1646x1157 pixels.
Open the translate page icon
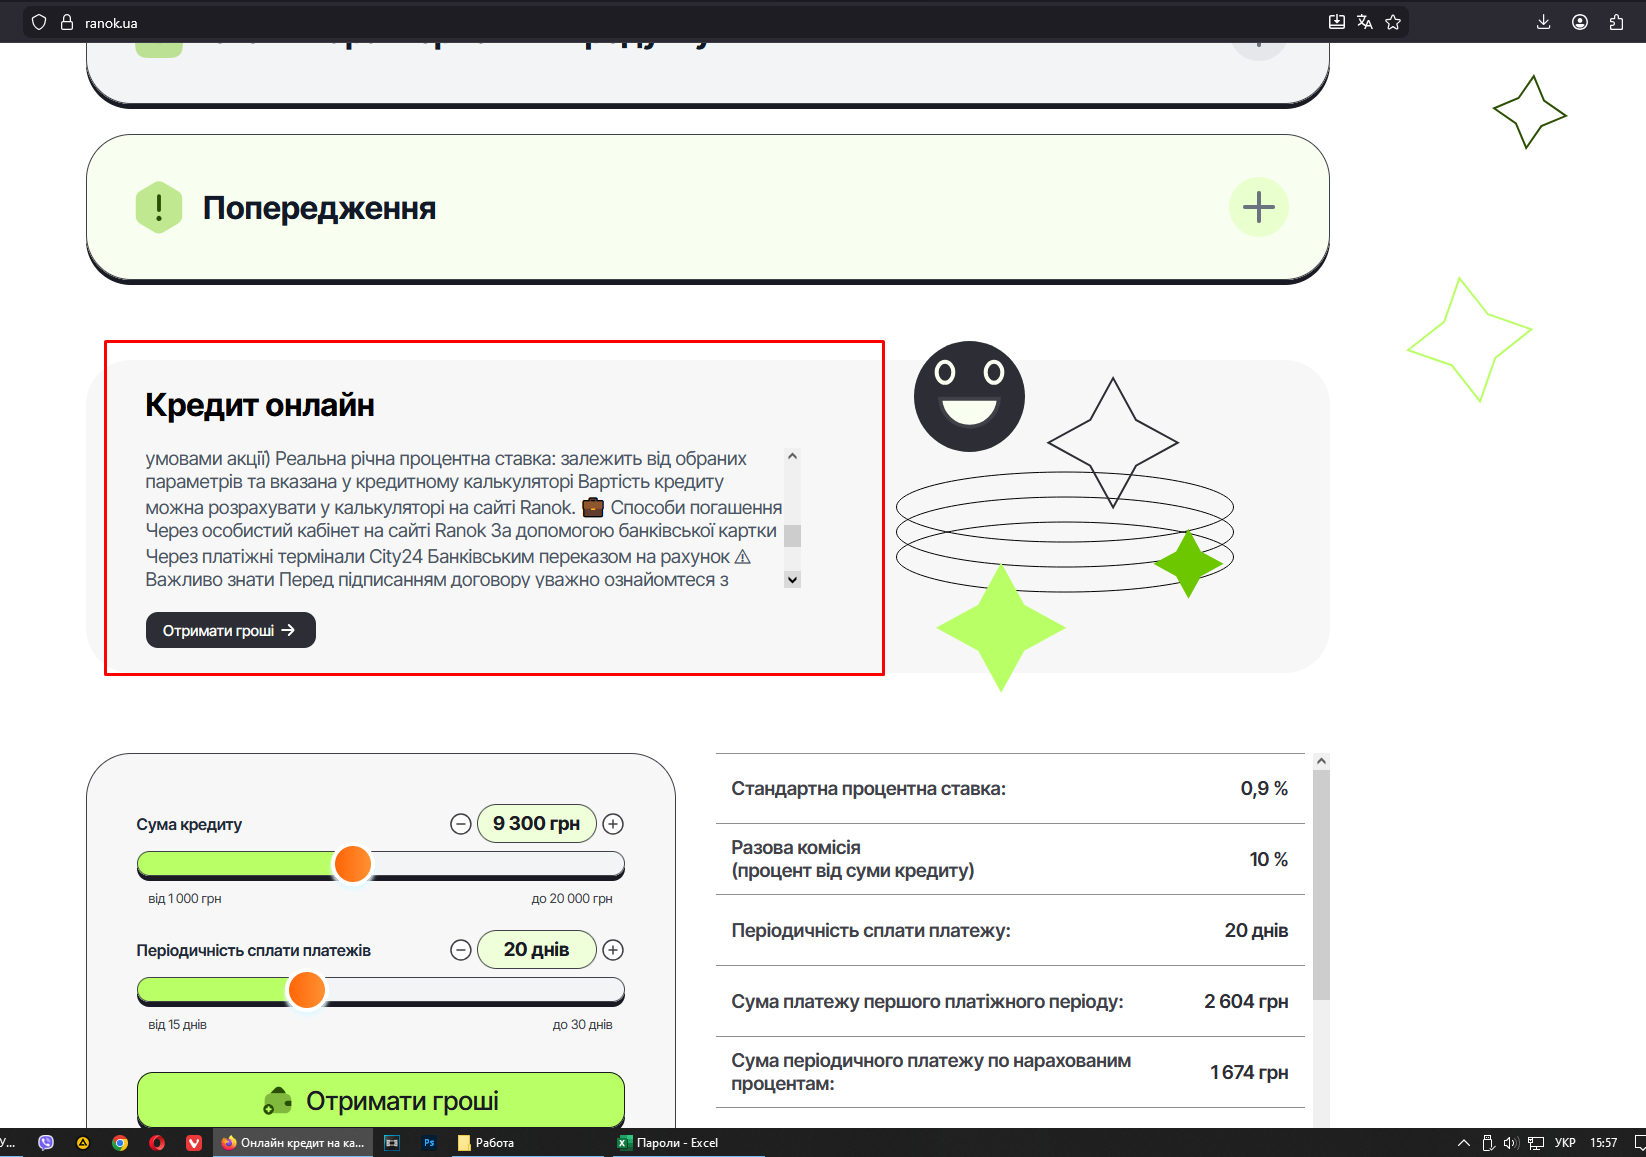(1365, 22)
